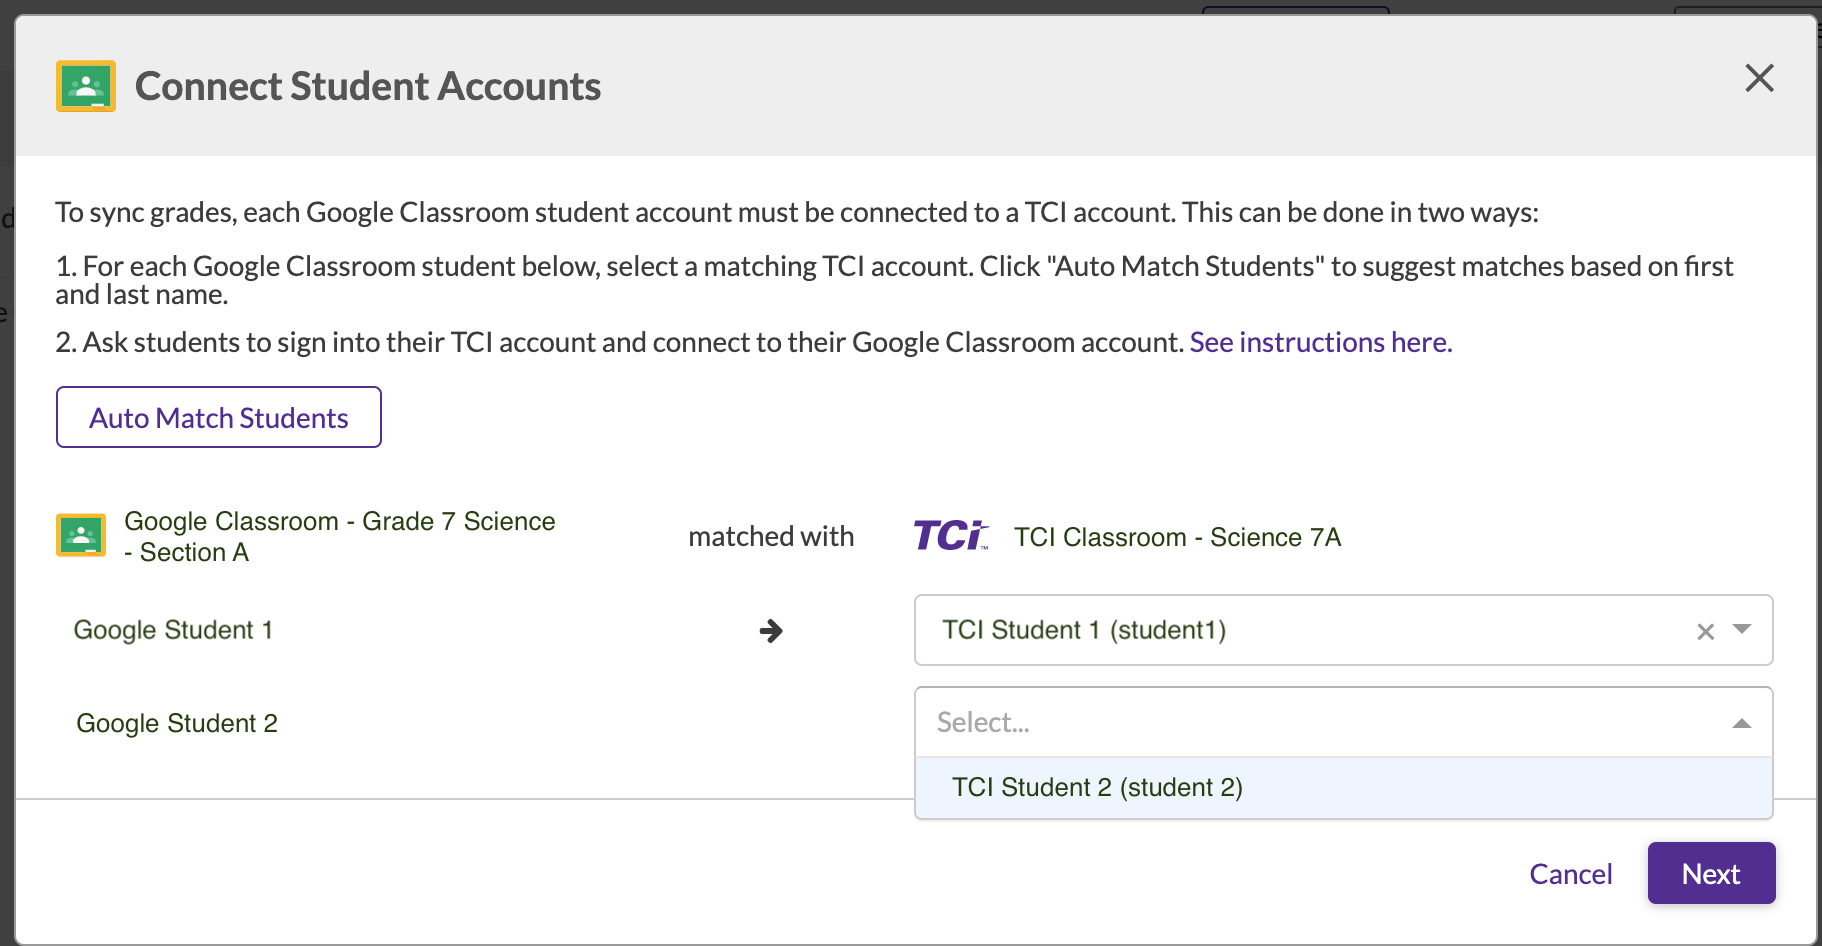Click the Next button

pos(1710,873)
